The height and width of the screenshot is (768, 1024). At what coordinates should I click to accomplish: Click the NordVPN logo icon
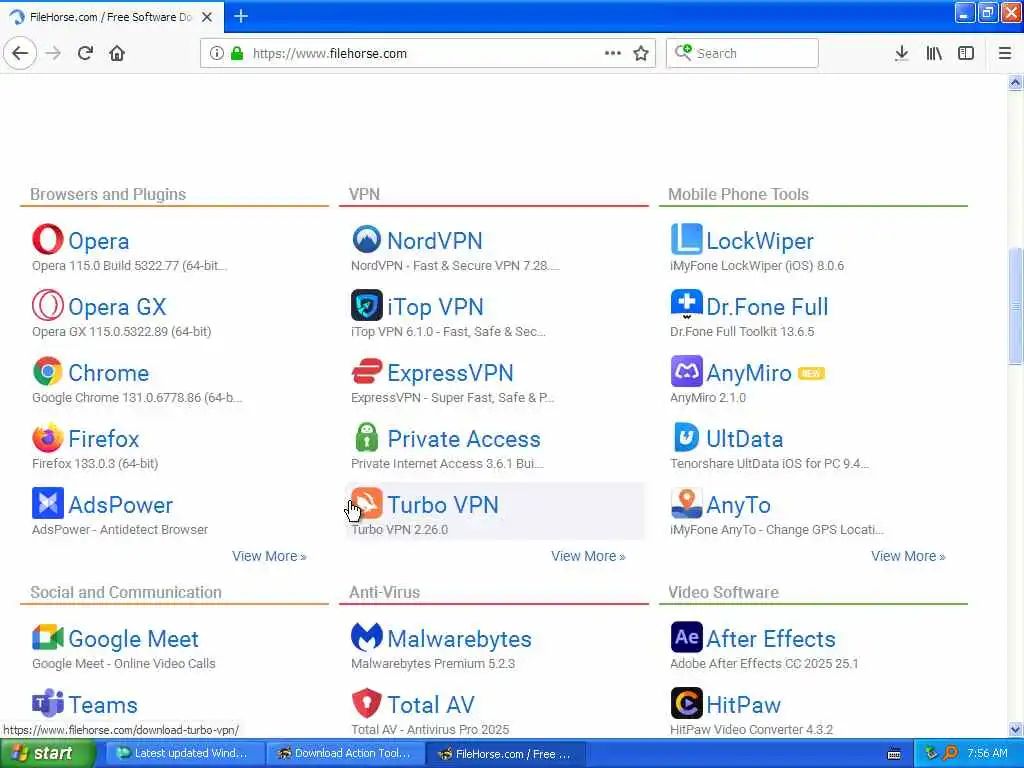366,240
